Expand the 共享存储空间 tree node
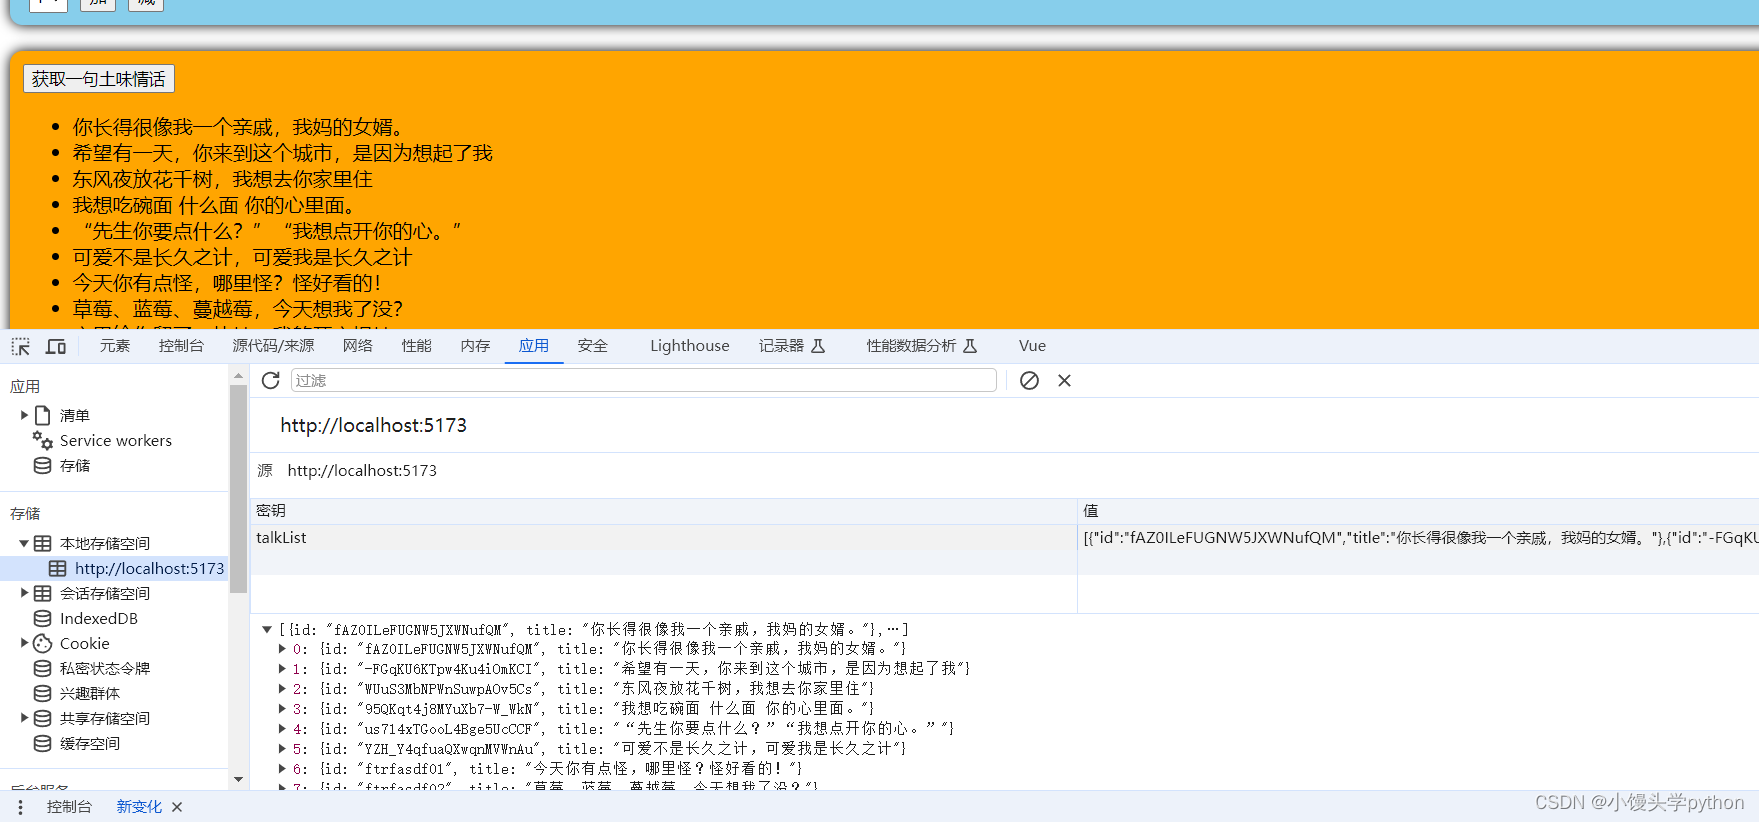Image resolution: width=1759 pixels, height=822 pixels. click(24, 718)
